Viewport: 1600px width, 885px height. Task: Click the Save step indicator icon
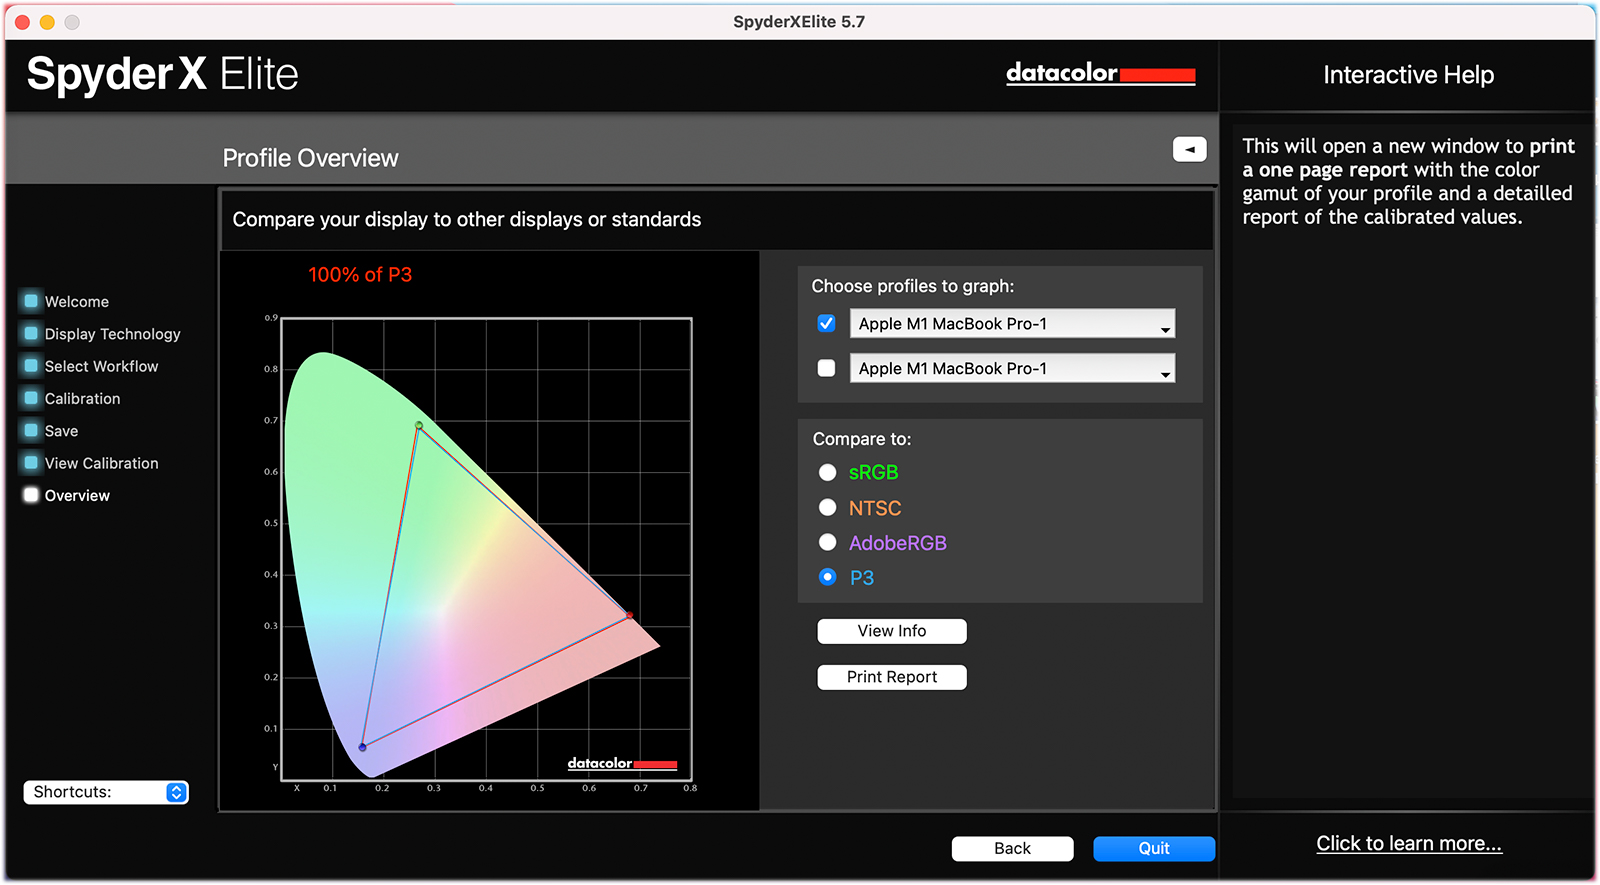(31, 430)
